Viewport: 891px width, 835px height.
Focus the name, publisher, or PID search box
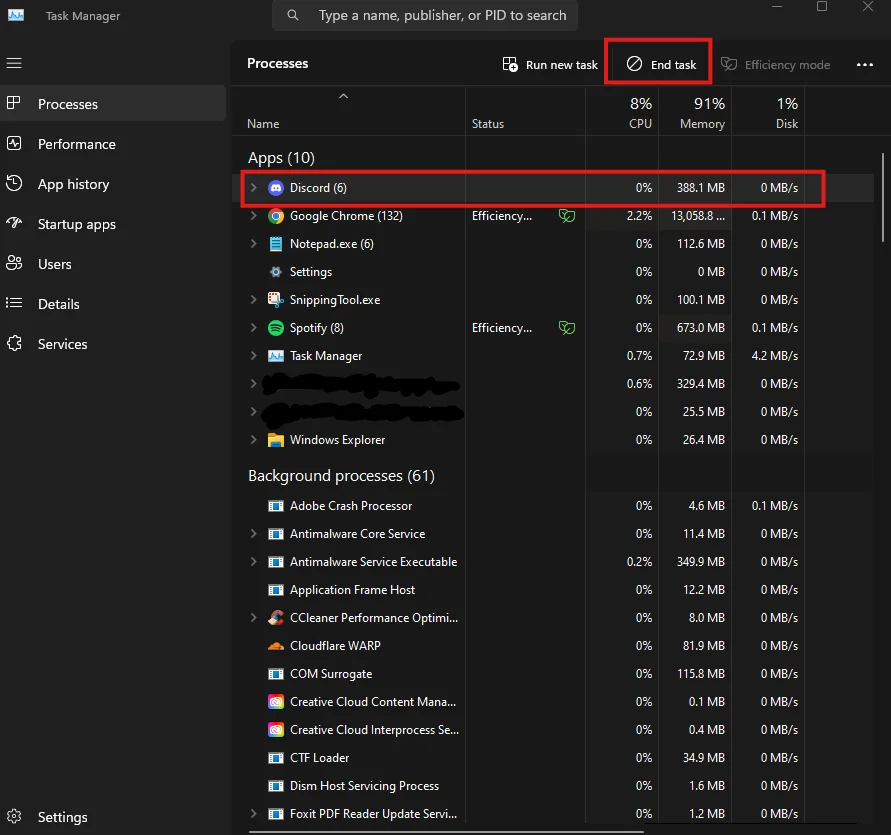(x=425, y=15)
